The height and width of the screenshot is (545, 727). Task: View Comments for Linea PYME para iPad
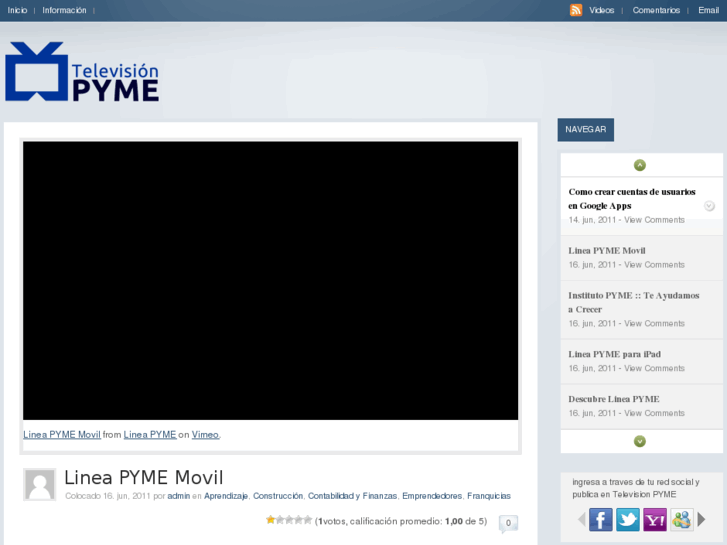pyautogui.click(x=654, y=368)
